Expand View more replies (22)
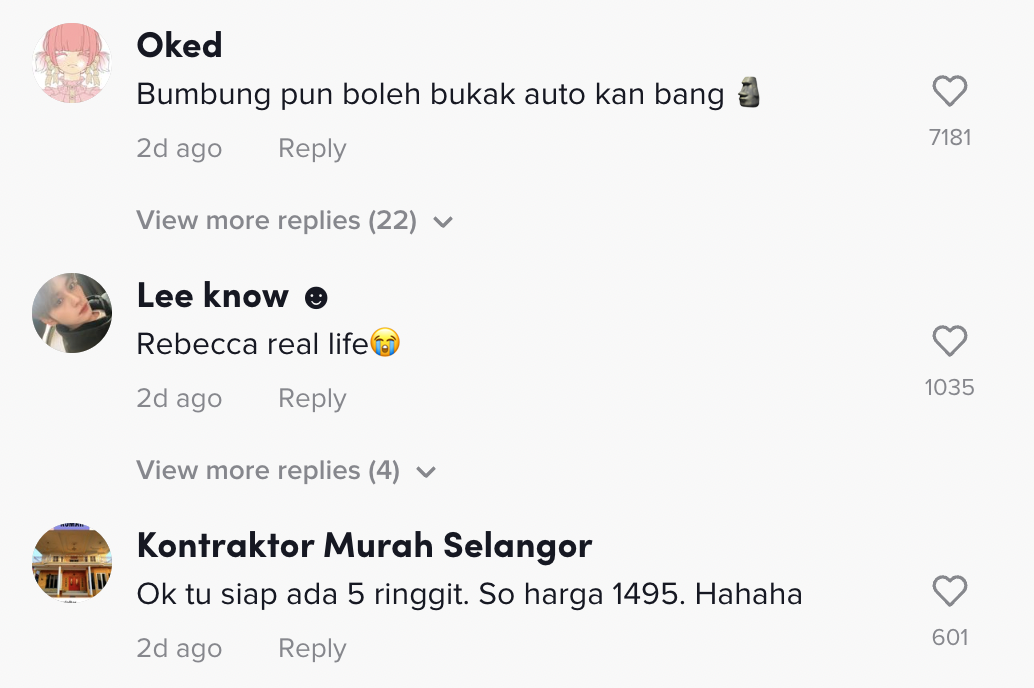The image size is (1034, 688). click(276, 220)
